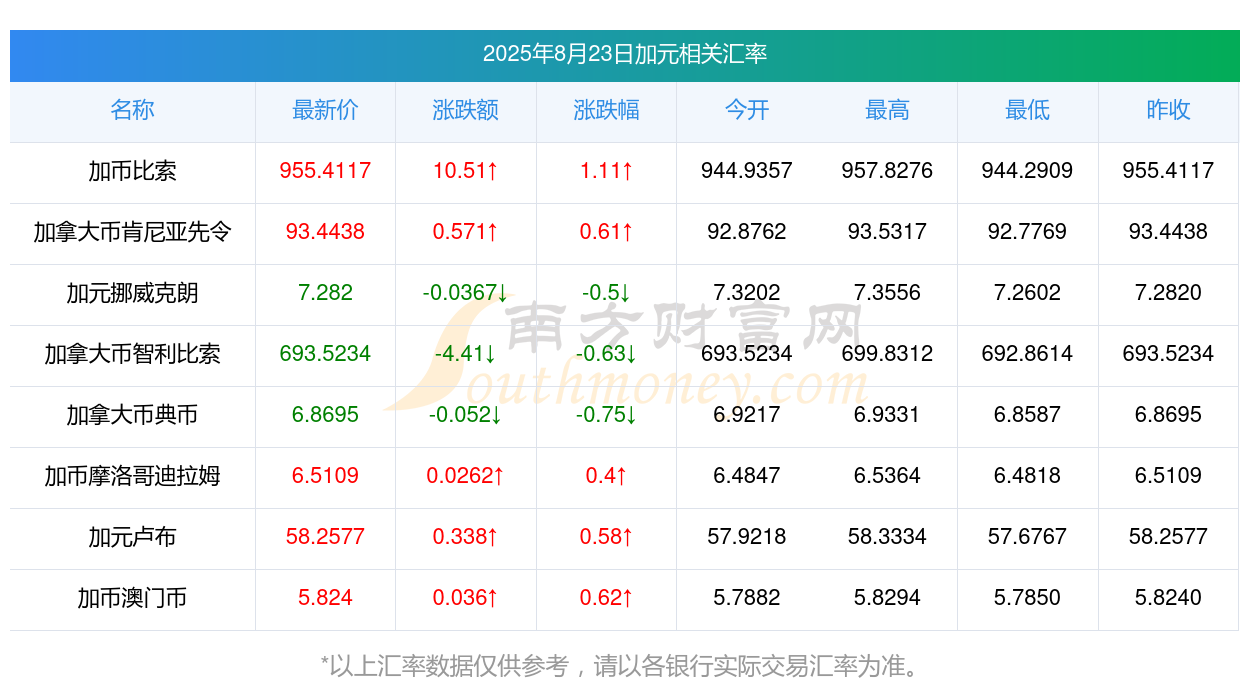This screenshot has height=698, width=1250.
Task: Click the 昨收 column header
Action: 1168,110
